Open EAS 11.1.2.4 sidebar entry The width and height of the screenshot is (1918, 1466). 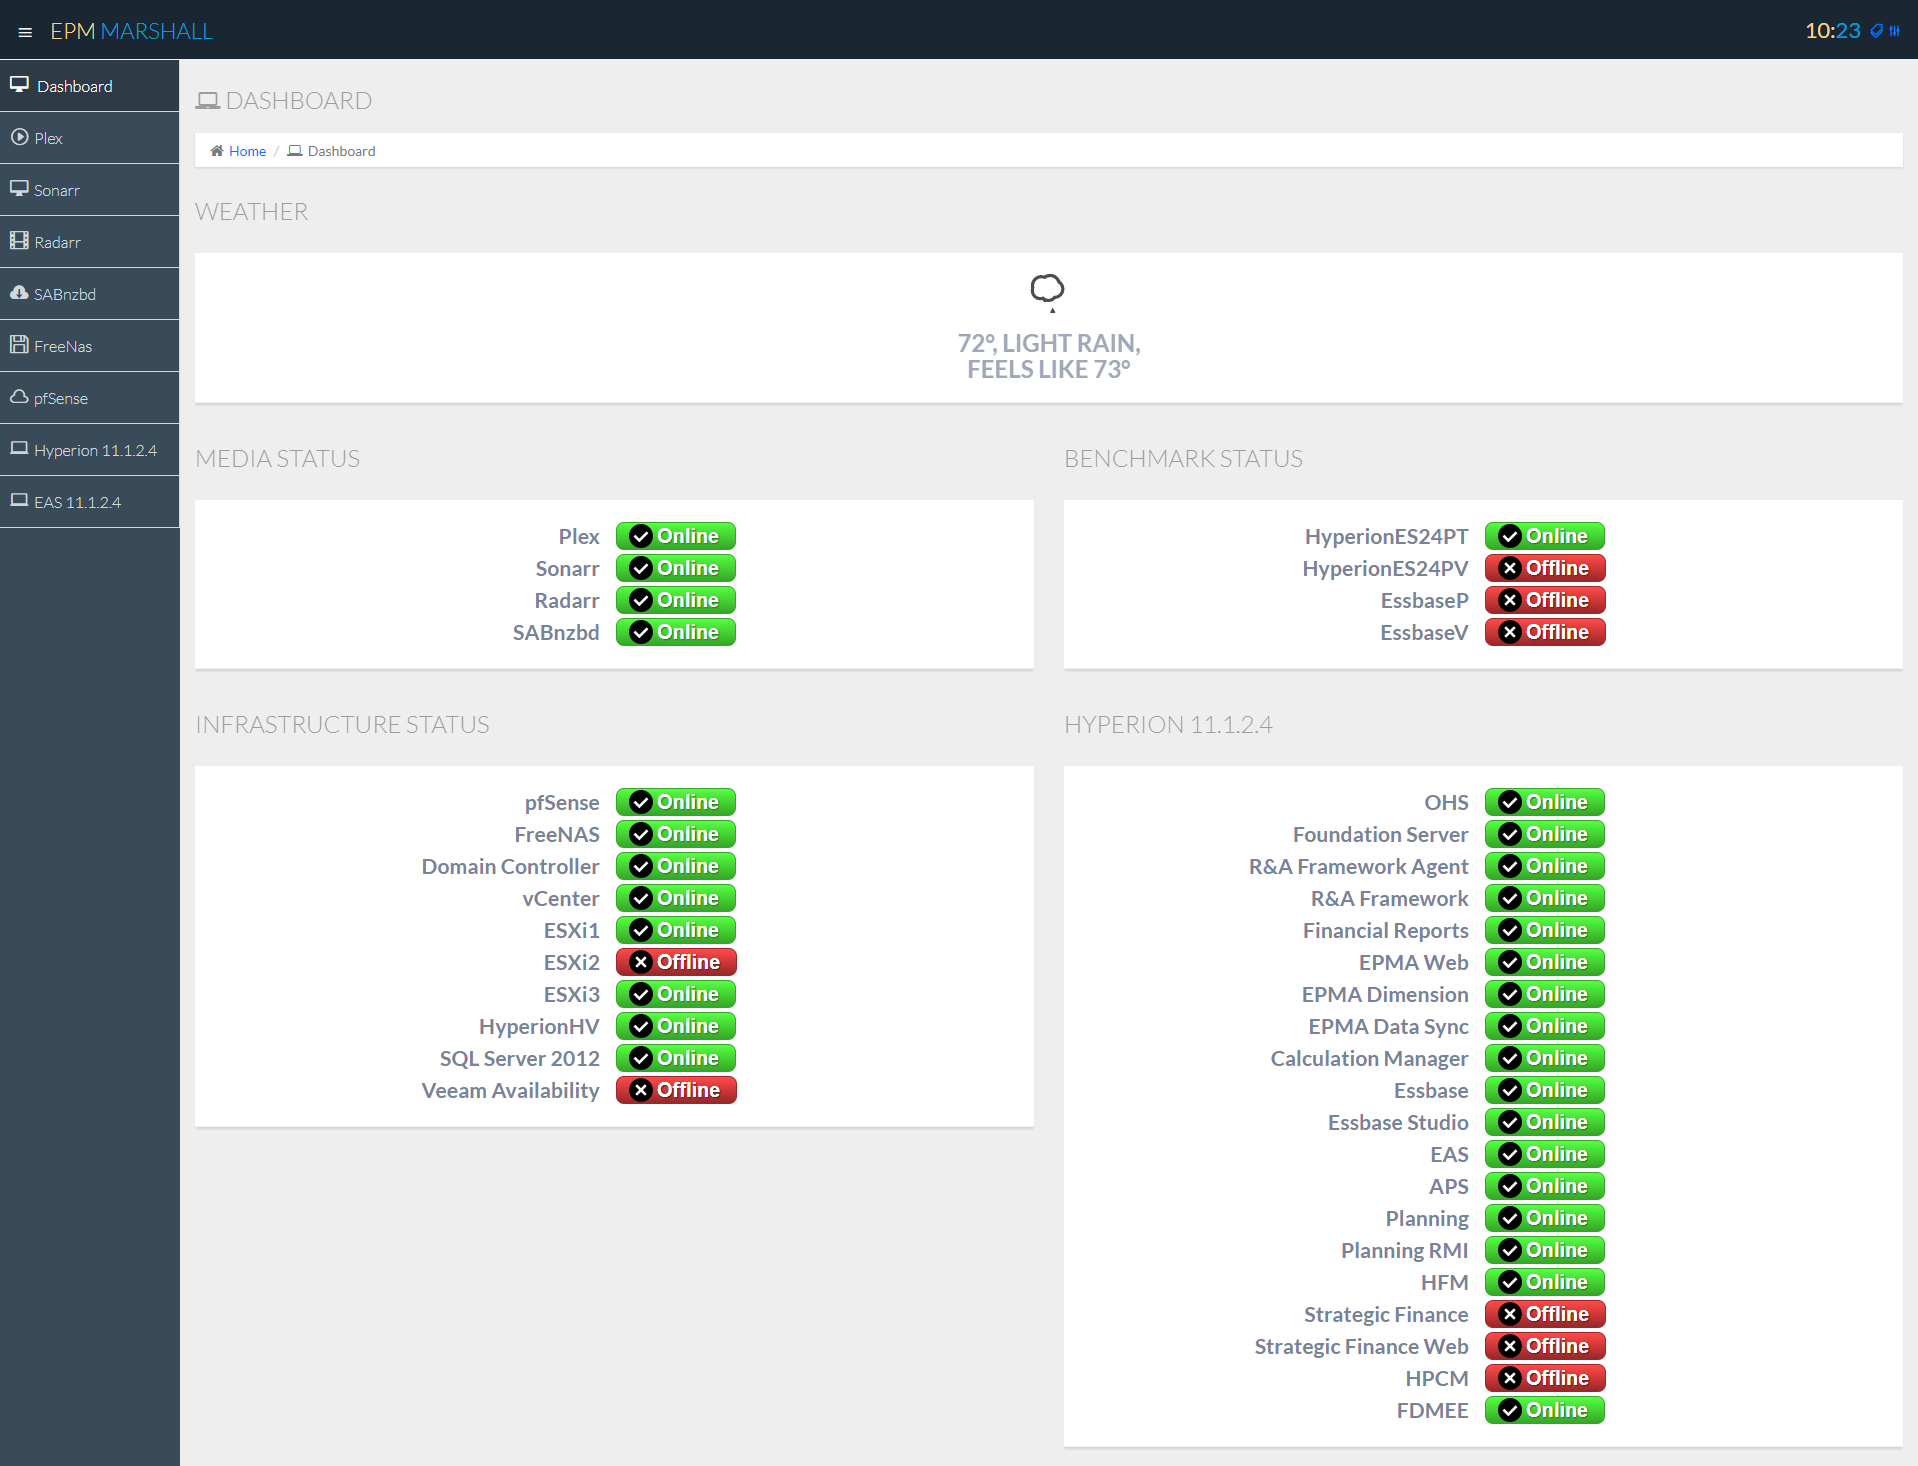click(89, 502)
